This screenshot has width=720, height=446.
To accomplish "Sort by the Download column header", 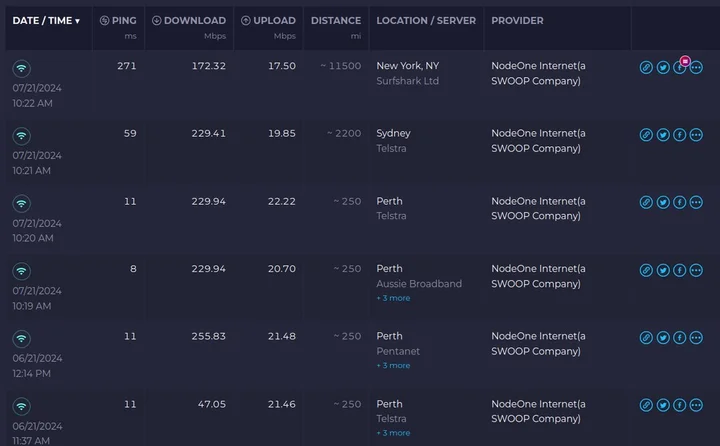I will [188, 21].
